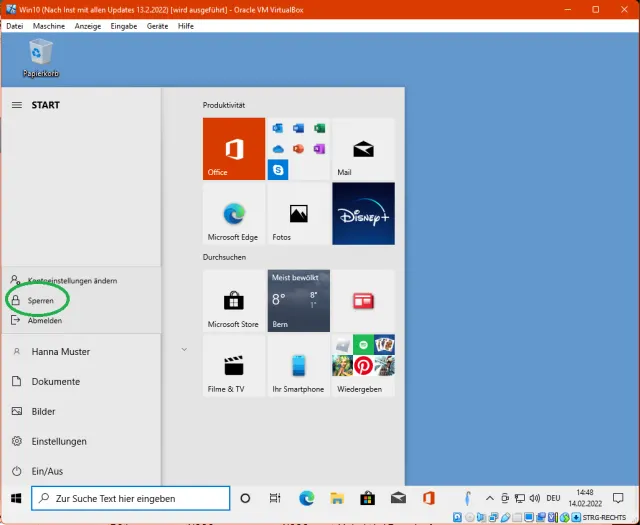The image size is (640, 525).
Task: Open the Geräte menu
Action: (157, 26)
